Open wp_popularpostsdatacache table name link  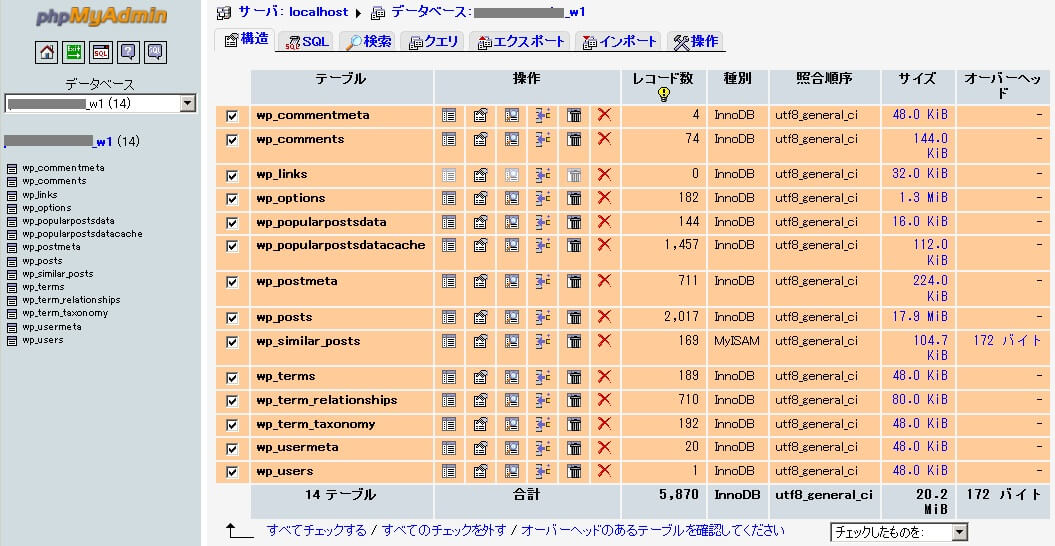pyautogui.click(x=340, y=245)
